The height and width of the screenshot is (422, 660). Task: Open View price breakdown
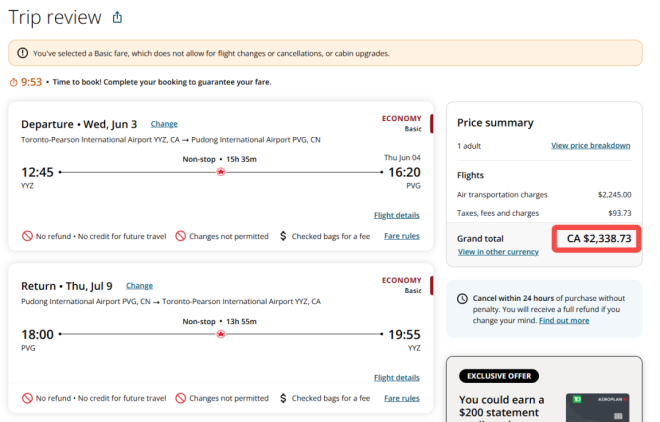[590, 145]
